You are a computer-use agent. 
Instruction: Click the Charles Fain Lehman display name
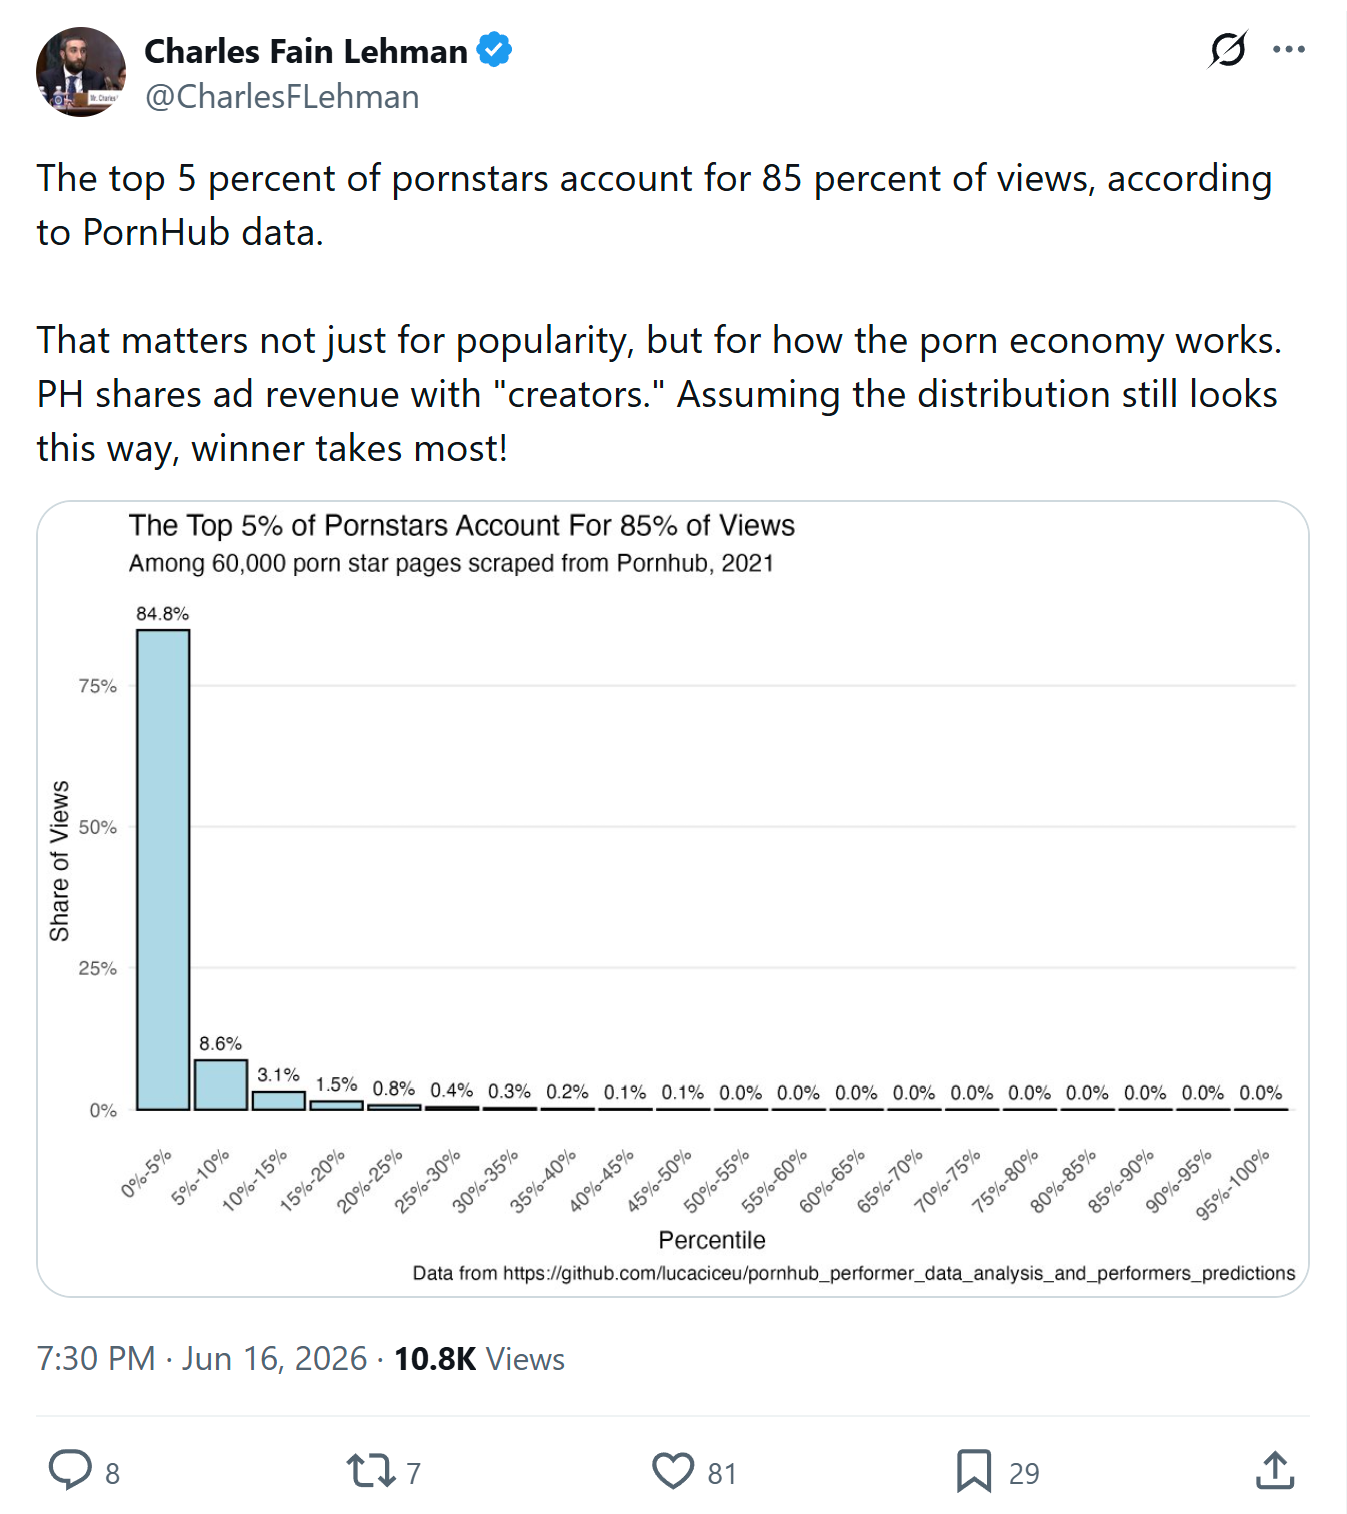click(306, 51)
